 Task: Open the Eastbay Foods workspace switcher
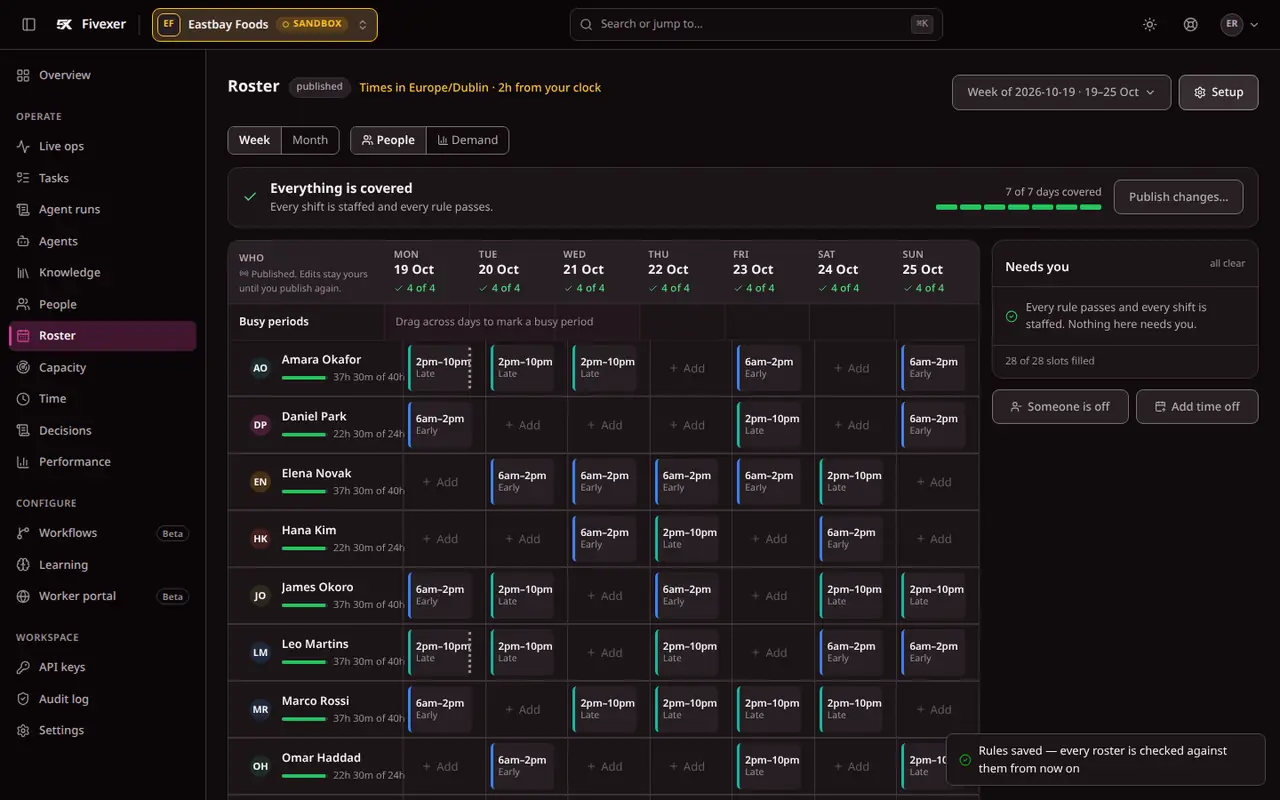coord(265,24)
